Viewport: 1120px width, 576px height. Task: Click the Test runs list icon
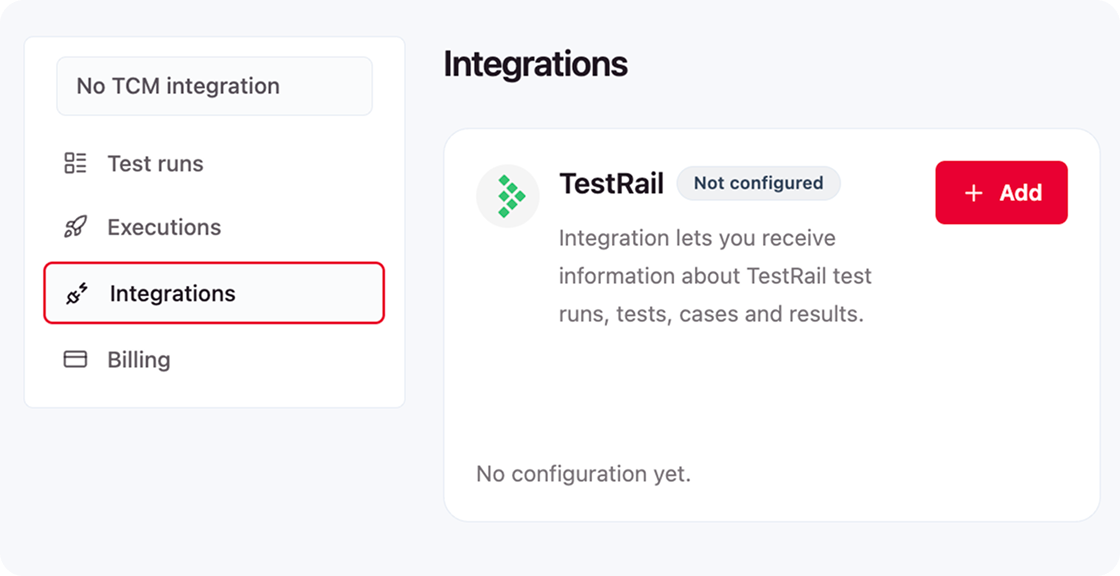[x=75, y=163]
